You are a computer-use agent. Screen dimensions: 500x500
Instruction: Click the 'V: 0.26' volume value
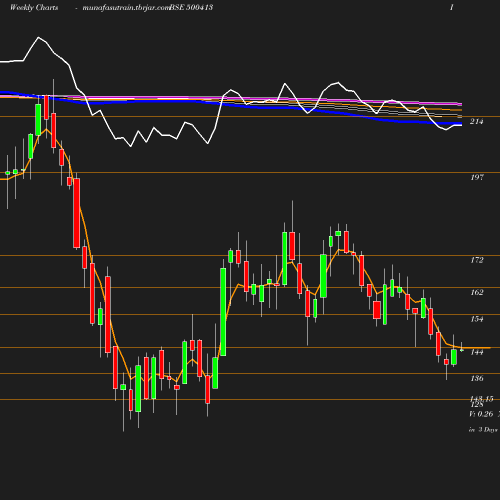(x=481, y=414)
